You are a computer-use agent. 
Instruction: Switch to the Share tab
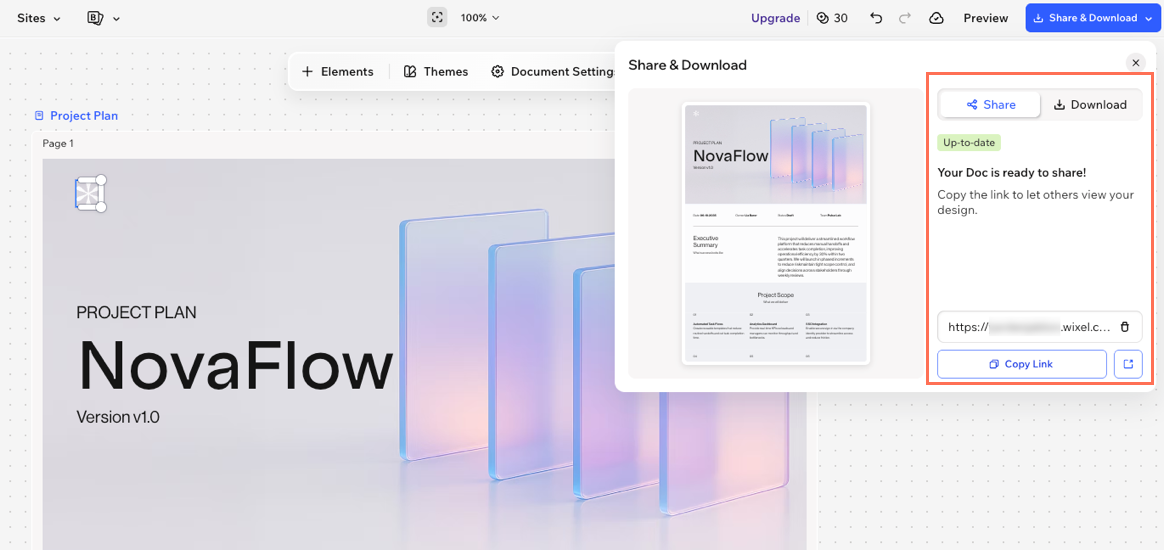coord(991,105)
